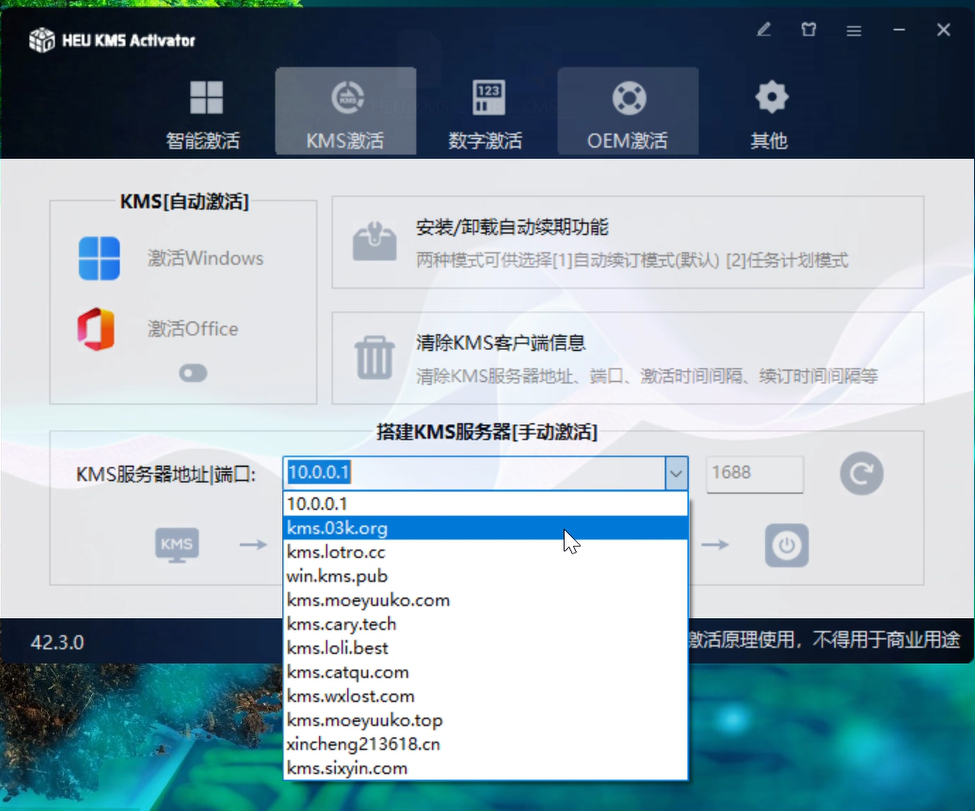Click the HEU KMS Activator logo icon
975x811 pixels.
(42, 40)
